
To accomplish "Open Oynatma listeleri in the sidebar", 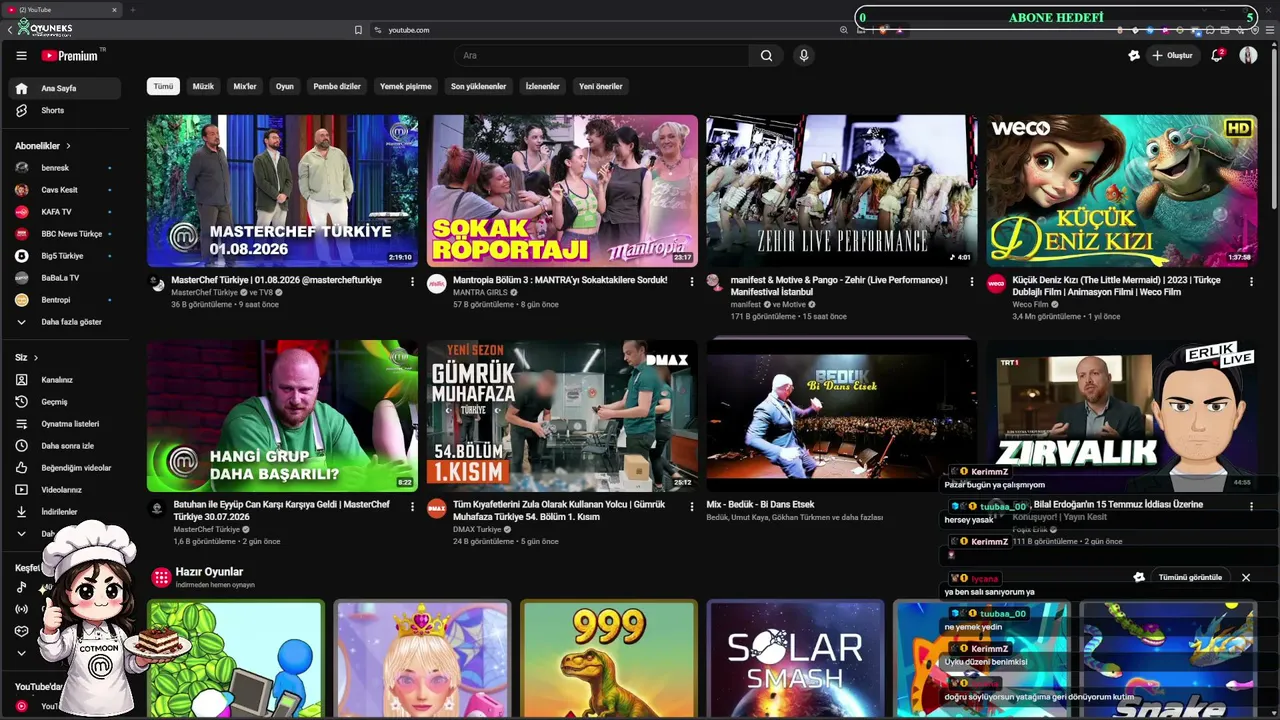I will coord(65,424).
